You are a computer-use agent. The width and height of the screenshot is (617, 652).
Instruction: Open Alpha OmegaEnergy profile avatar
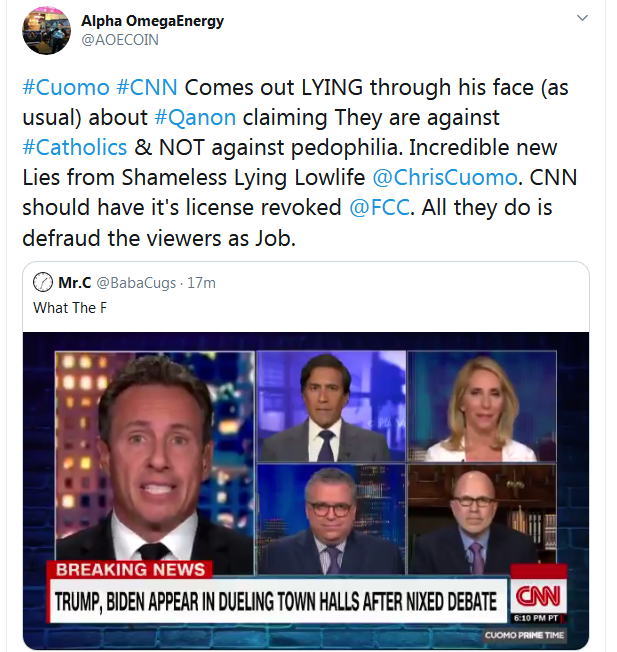[x=46, y=30]
